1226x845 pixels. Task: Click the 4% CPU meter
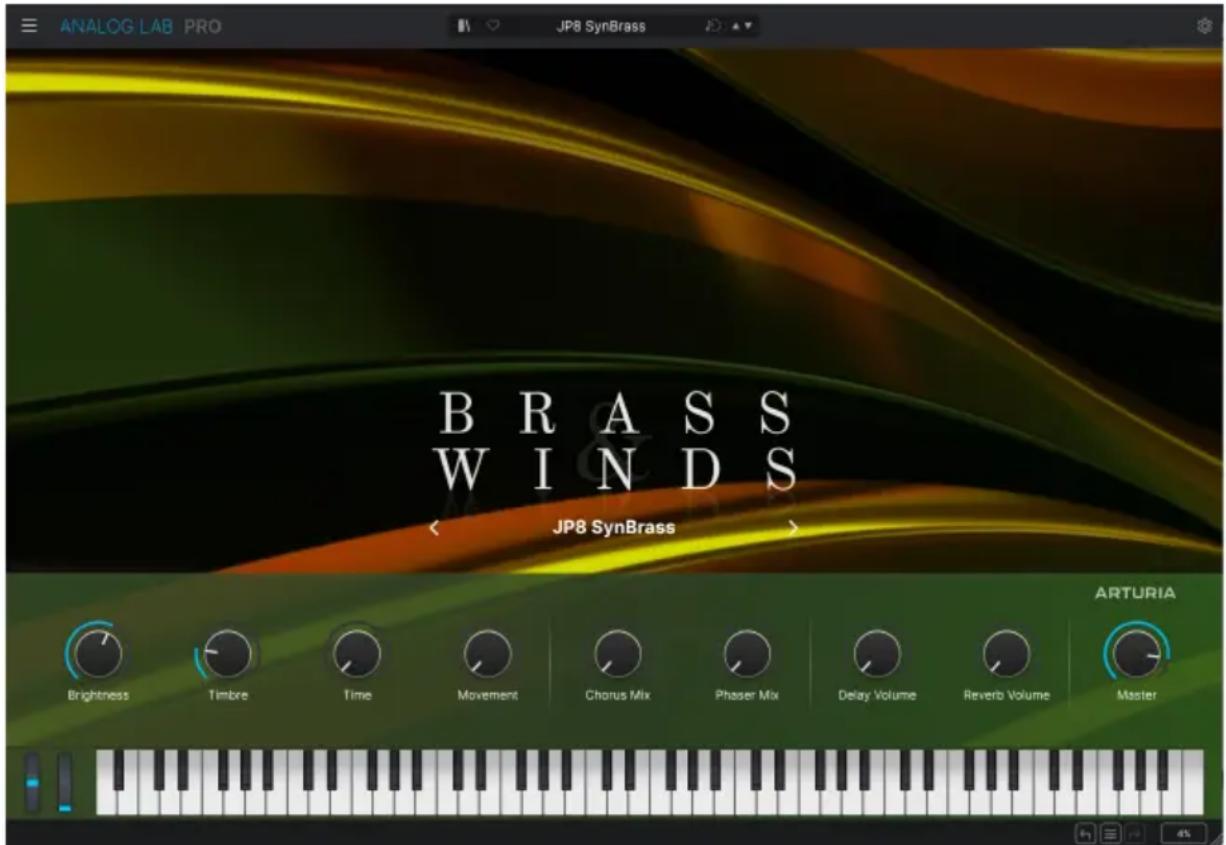1183,832
